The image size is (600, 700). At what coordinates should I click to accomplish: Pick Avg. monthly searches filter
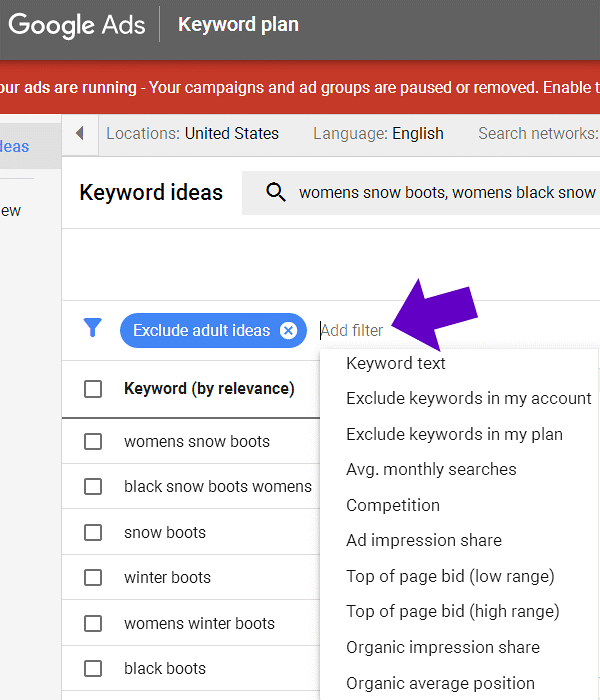(431, 469)
